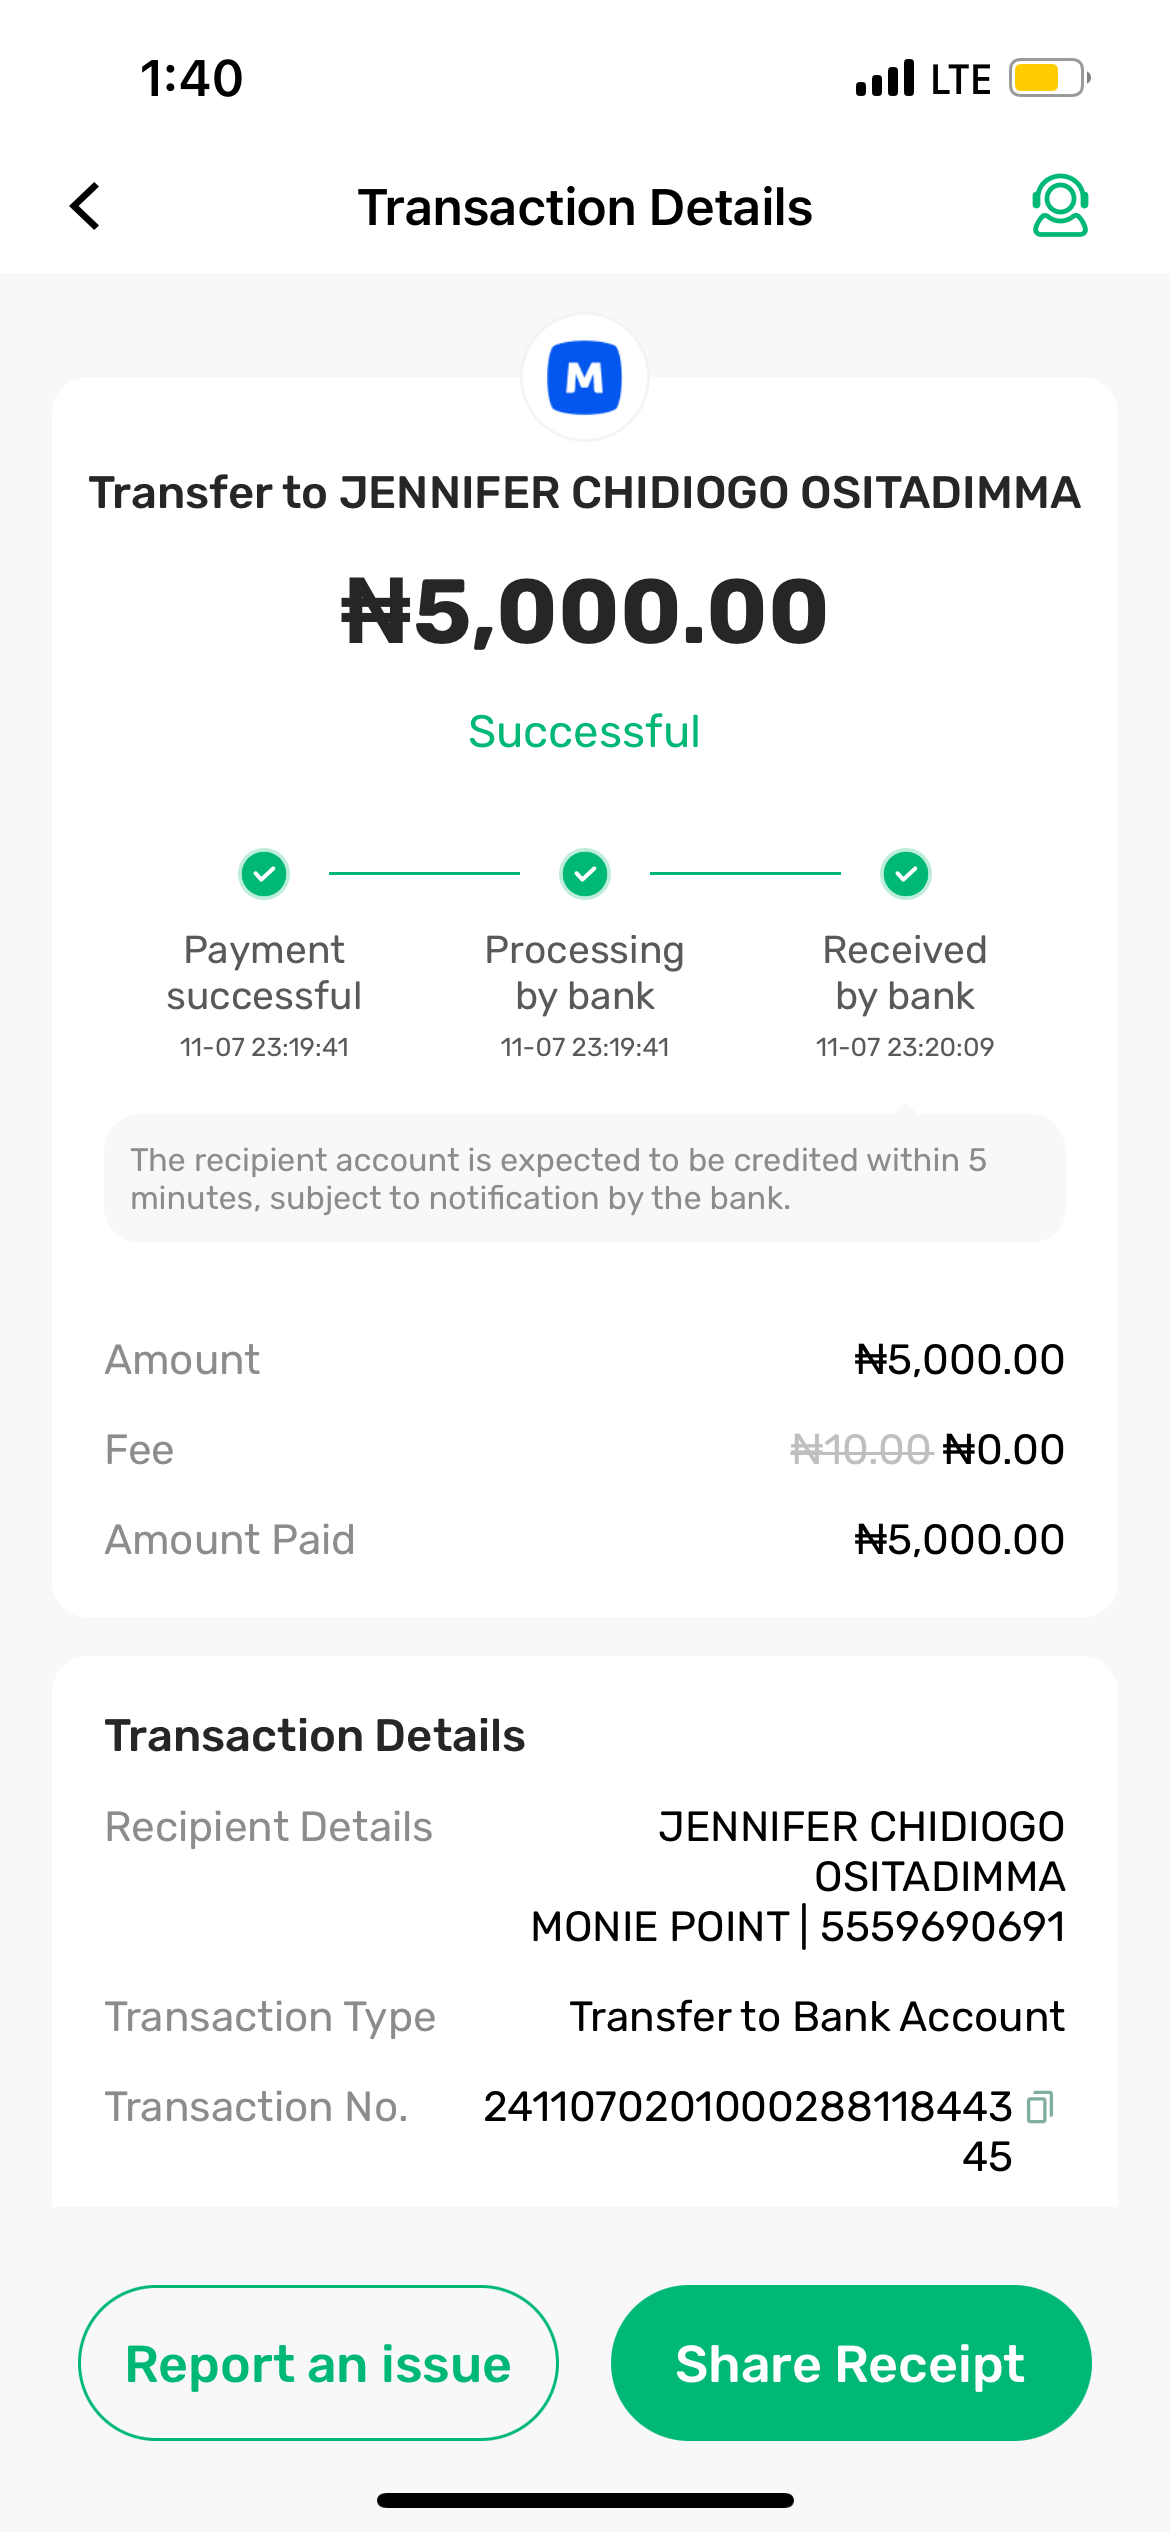This screenshot has height=2532, width=1170.
Task: Tap the Moniepoint bank logo
Action: point(585,378)
